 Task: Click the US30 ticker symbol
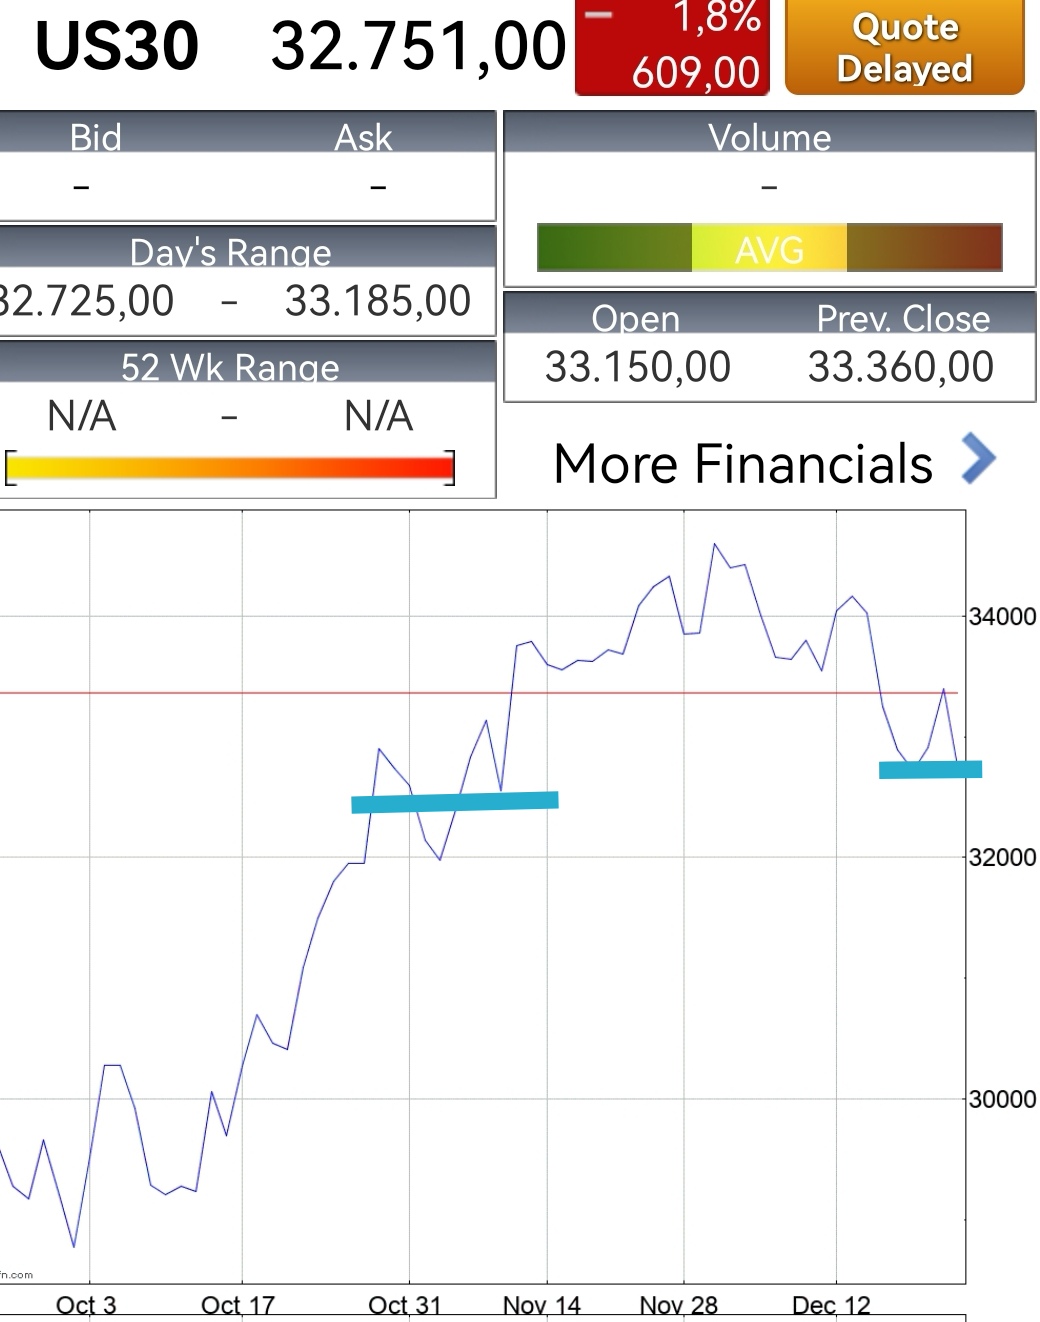coord(120,42)
